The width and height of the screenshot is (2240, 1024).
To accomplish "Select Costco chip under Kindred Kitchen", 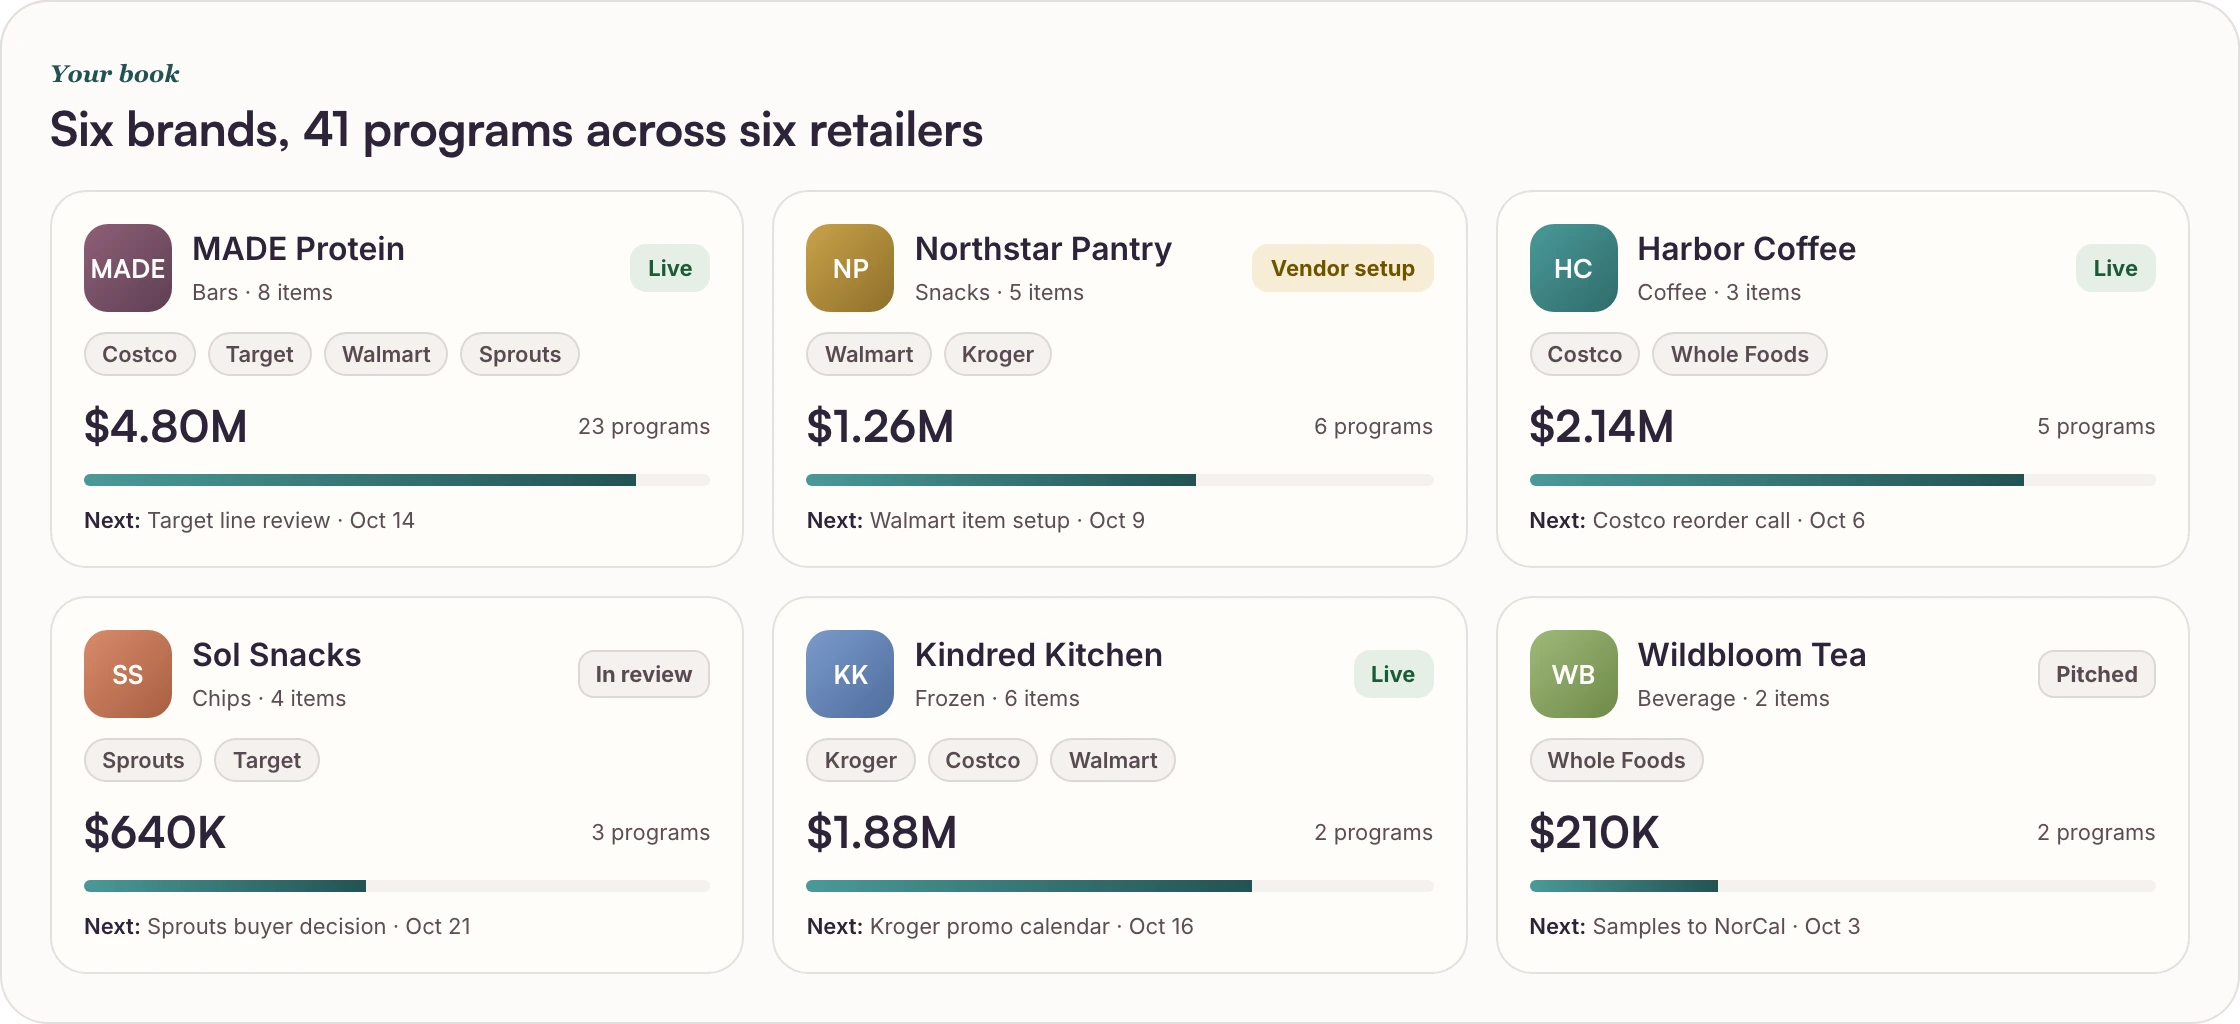I will pos(983,760).
